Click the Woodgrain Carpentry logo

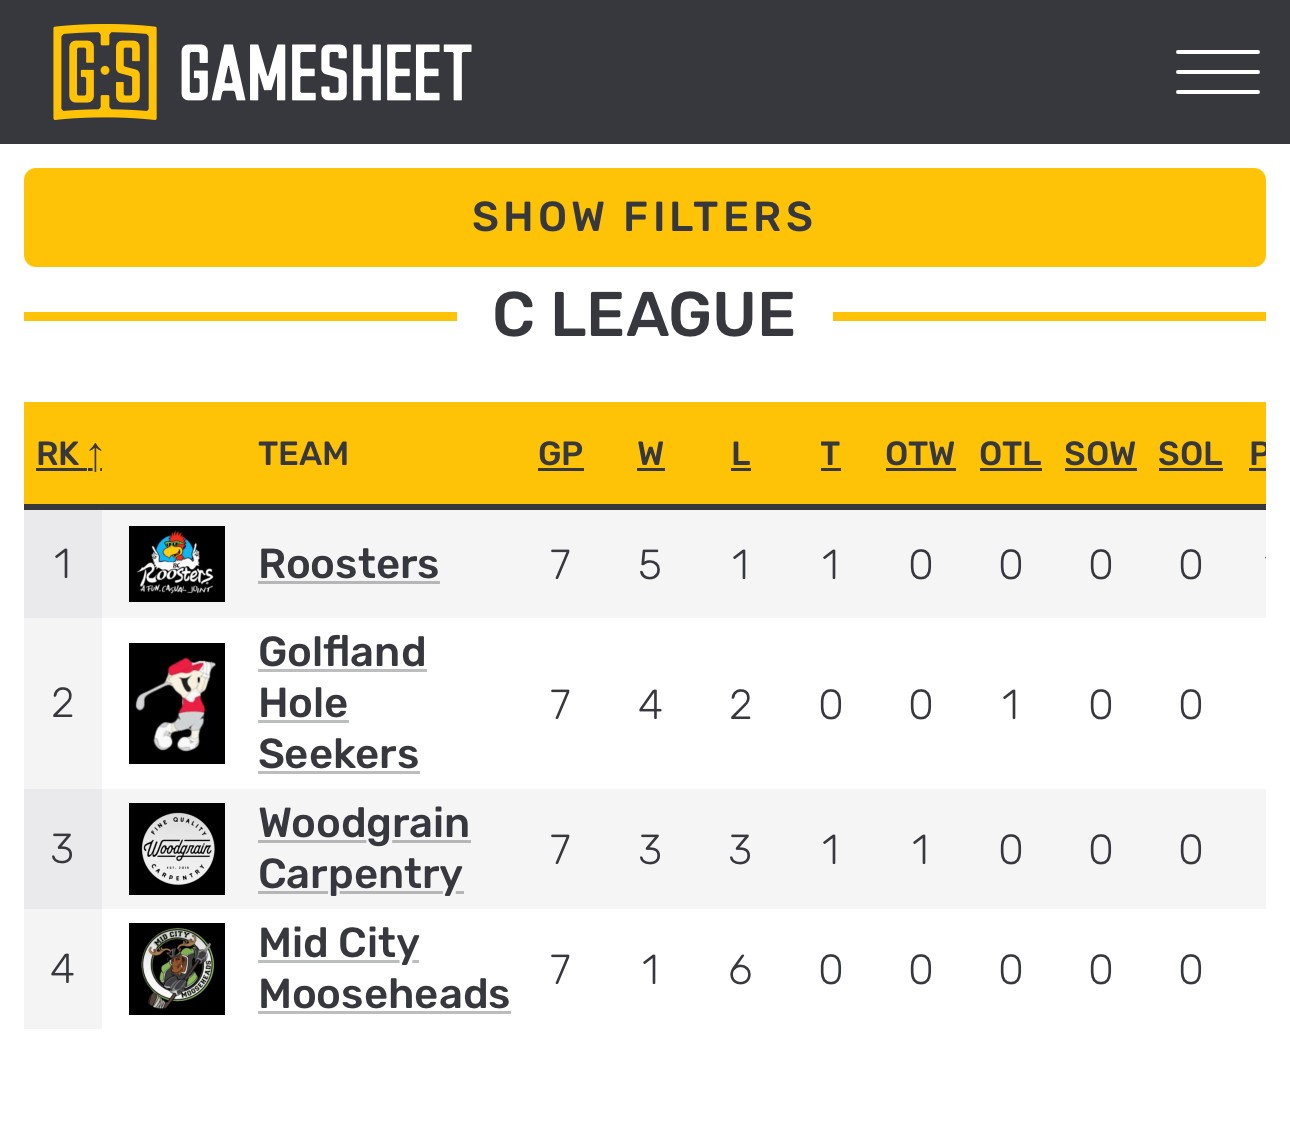177,849
